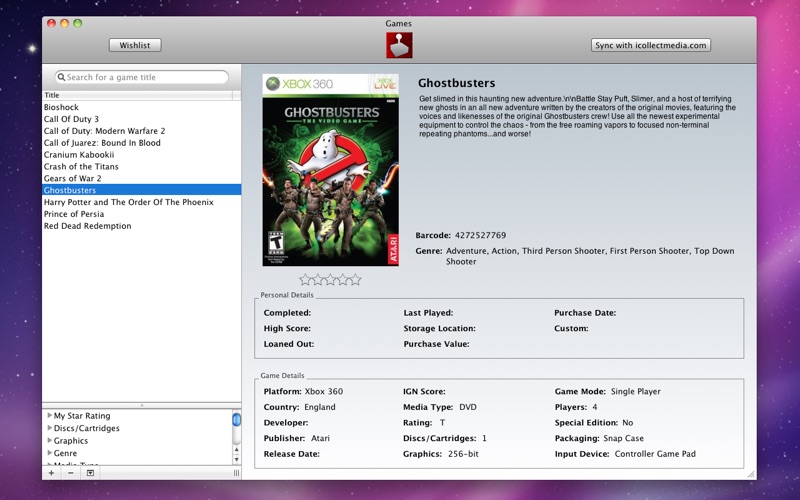Click the Completed label
This screenshot has height=500, width=800.
pyautogui.click(x=287, y=313)
